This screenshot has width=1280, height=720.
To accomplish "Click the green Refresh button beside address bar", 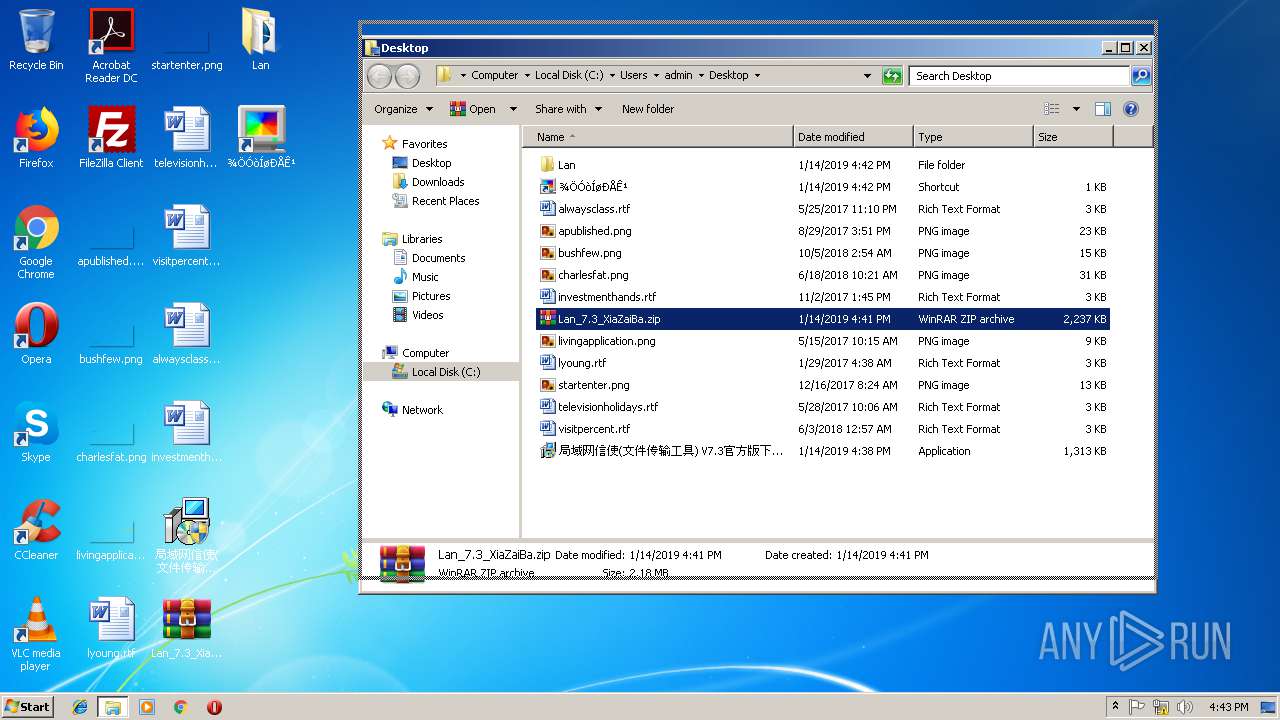I will tap(892, 76).
